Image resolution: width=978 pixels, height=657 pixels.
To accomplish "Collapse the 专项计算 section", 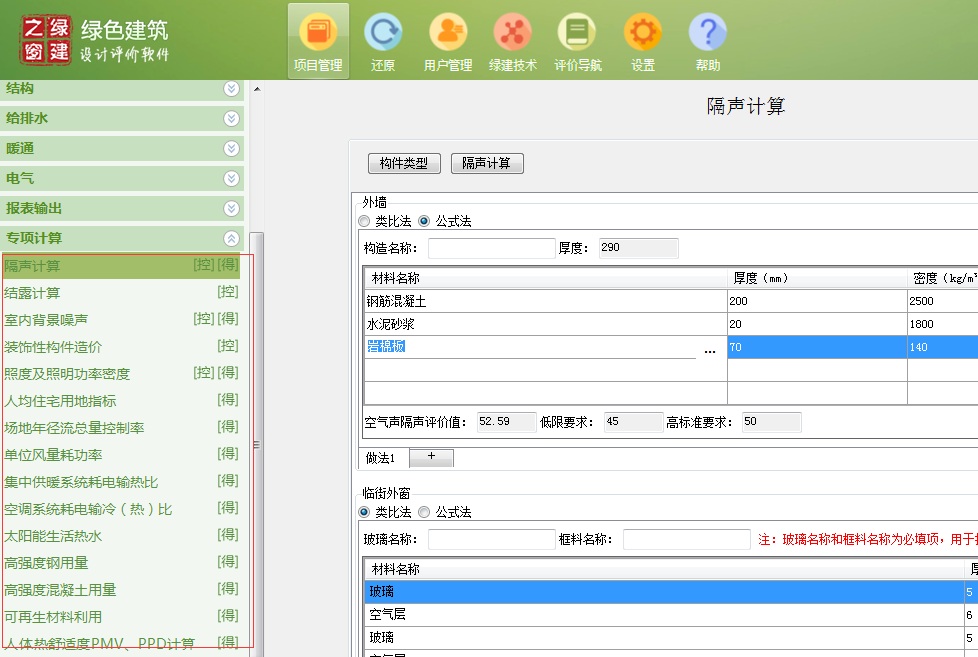I will pyautogui.click(x=231, y=239).
